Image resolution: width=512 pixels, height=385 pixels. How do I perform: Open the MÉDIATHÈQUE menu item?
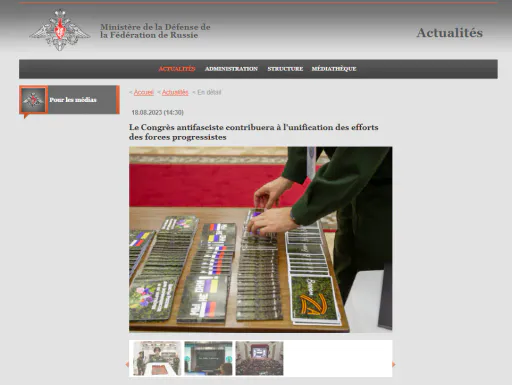334,69
